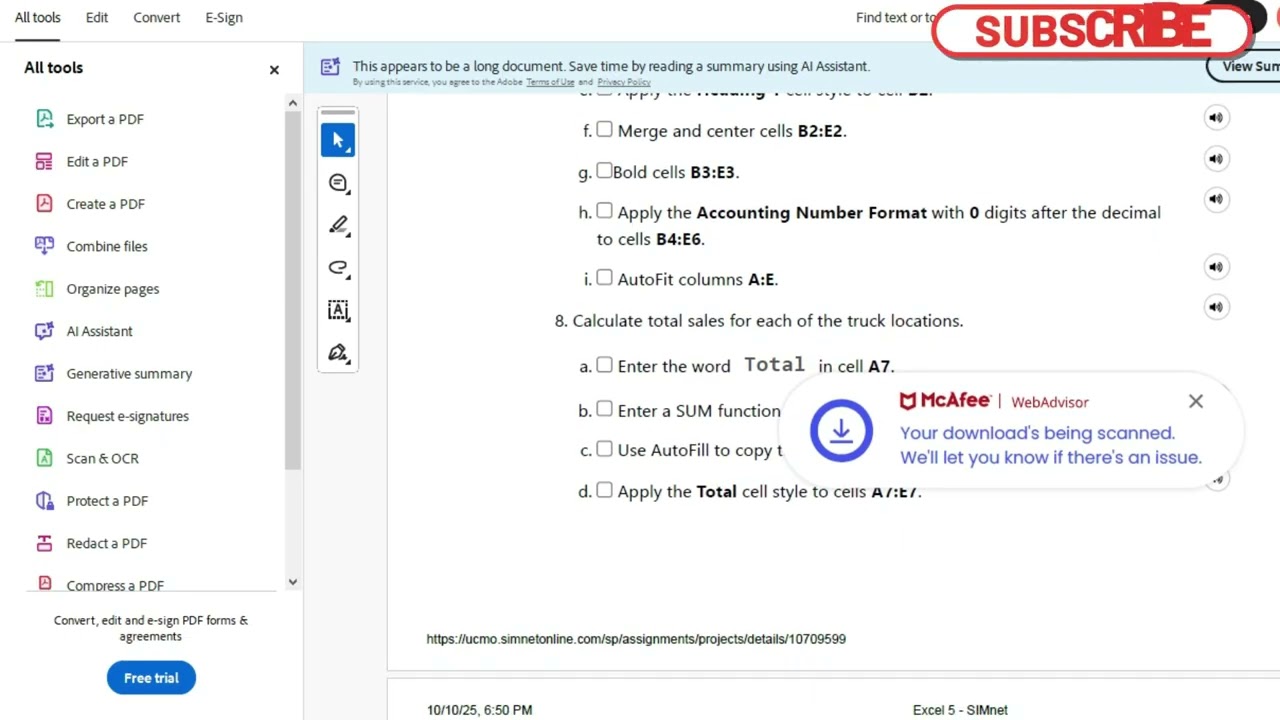Viewport: 1280px width, 720px height.
Task: Dismiss the McAfee WebAdvisor notification
Action: 1196,401
